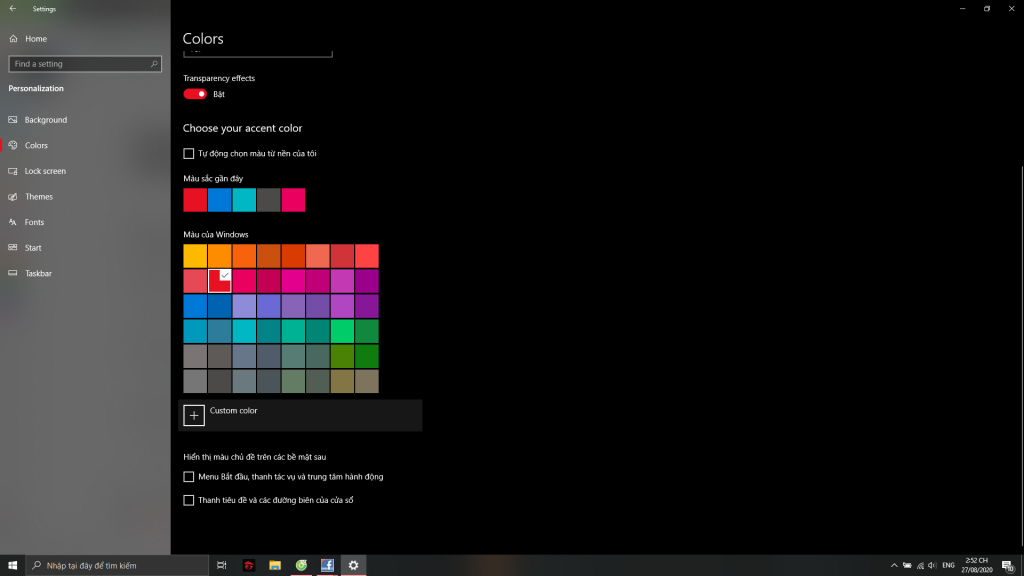The image size is (1024, 576).
Task: Select the yellow Windows accent color swatch
Action: point(194,255)
